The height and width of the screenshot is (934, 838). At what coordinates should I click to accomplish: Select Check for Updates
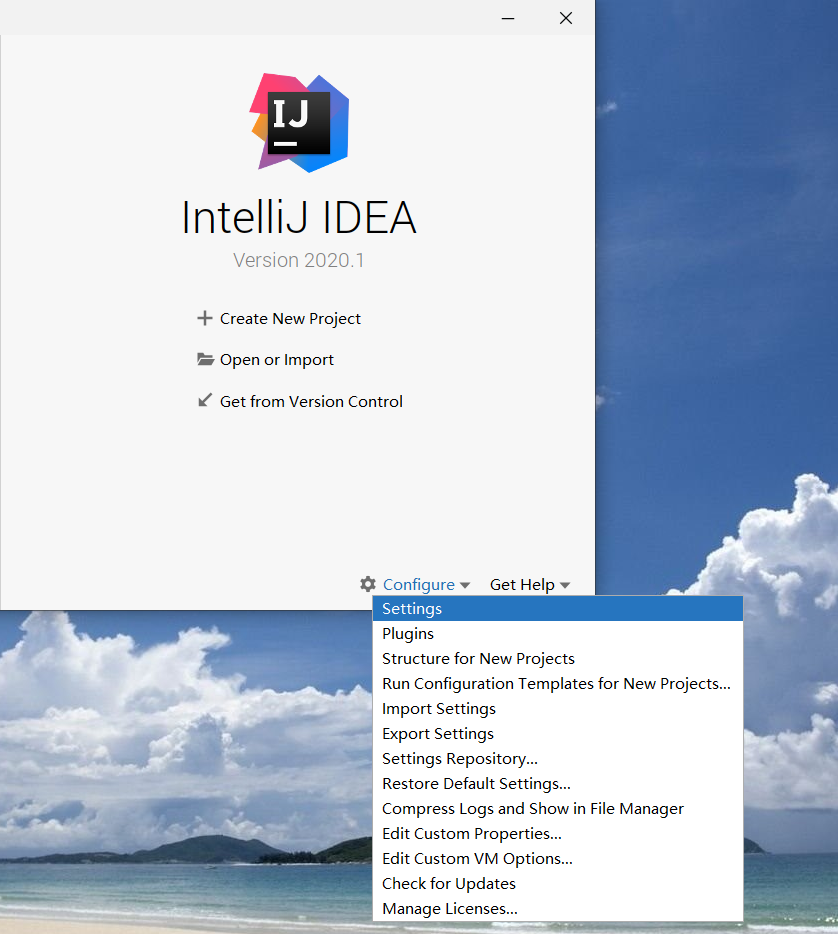[557, 884]
